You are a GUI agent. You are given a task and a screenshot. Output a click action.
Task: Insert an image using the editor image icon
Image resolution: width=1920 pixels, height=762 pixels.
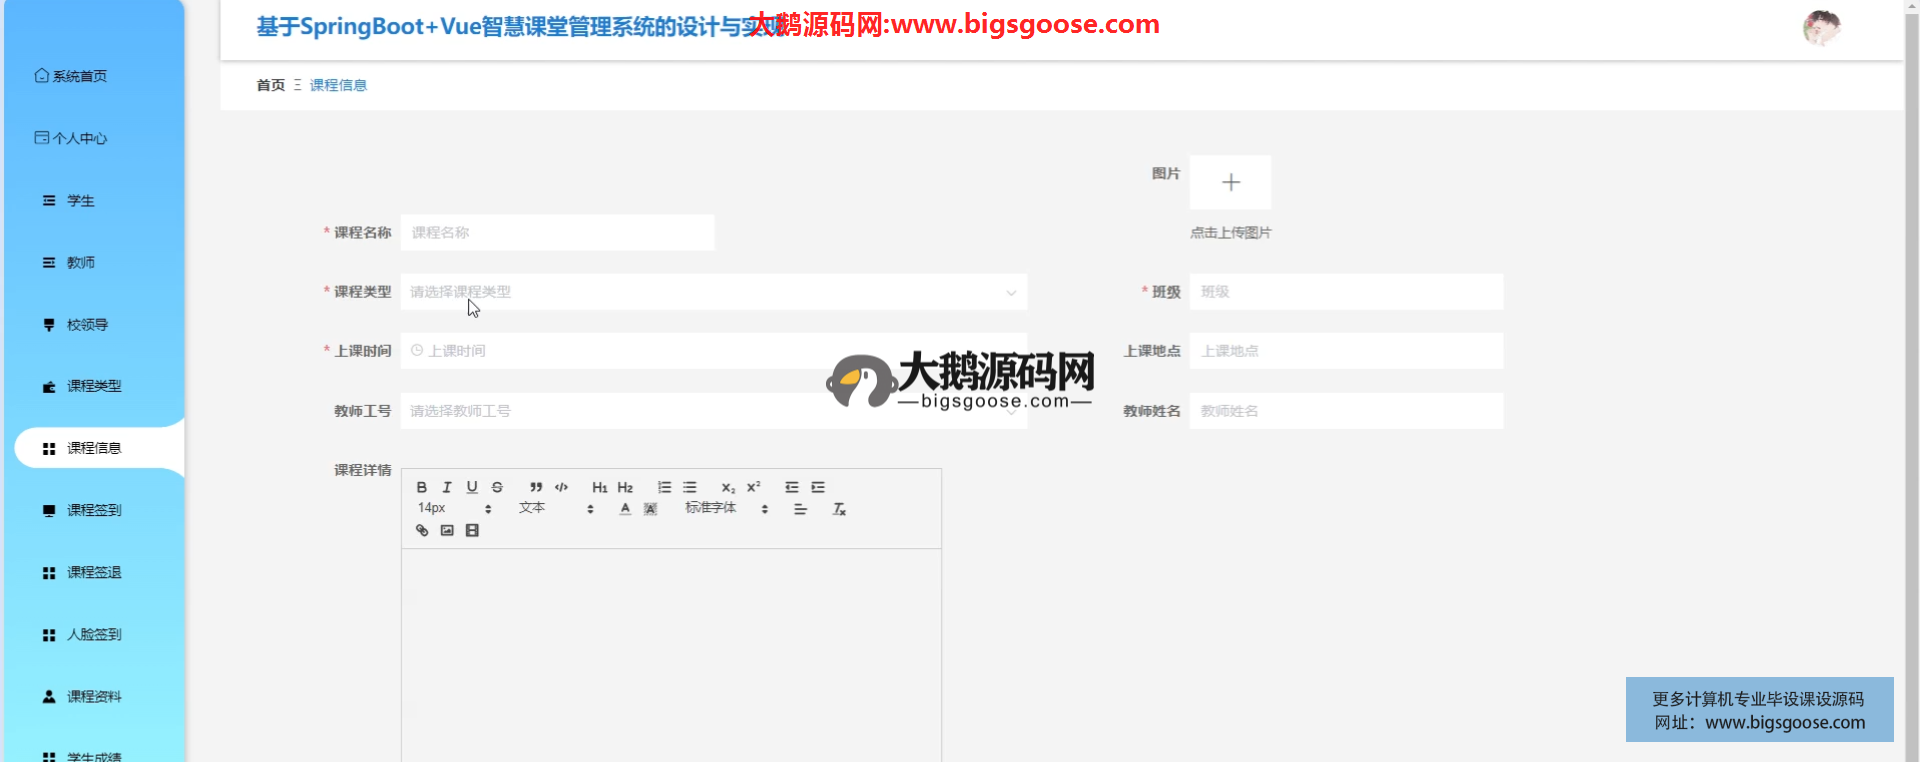click(447, 530)
